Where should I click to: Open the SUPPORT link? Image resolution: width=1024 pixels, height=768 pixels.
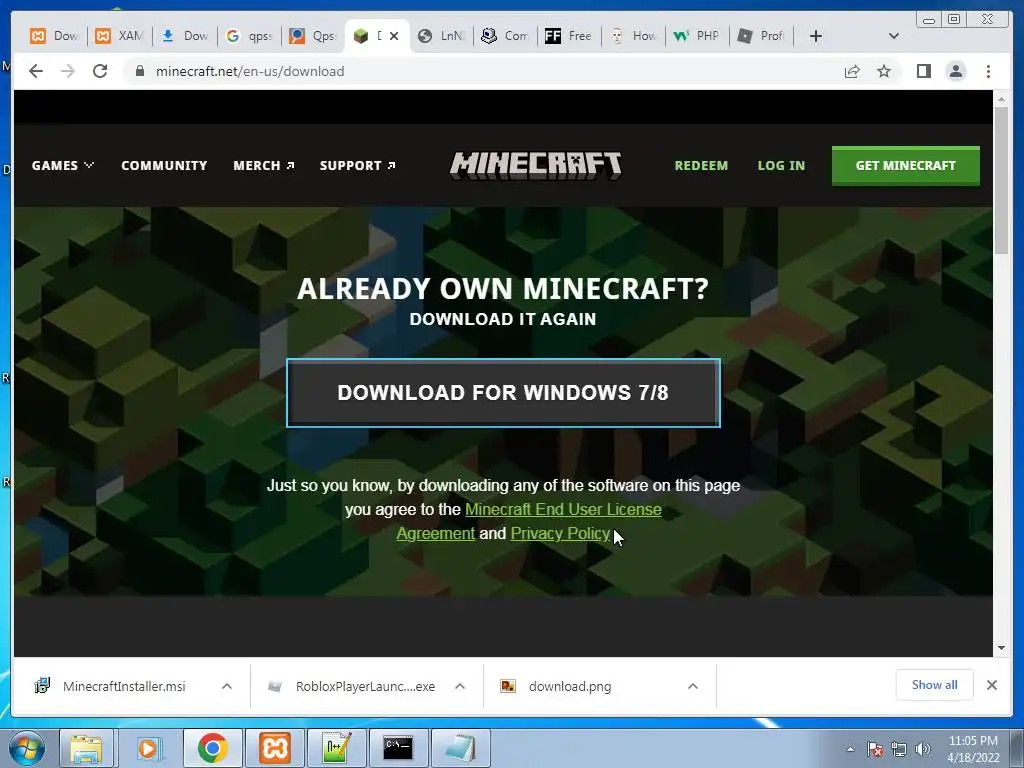357,165
